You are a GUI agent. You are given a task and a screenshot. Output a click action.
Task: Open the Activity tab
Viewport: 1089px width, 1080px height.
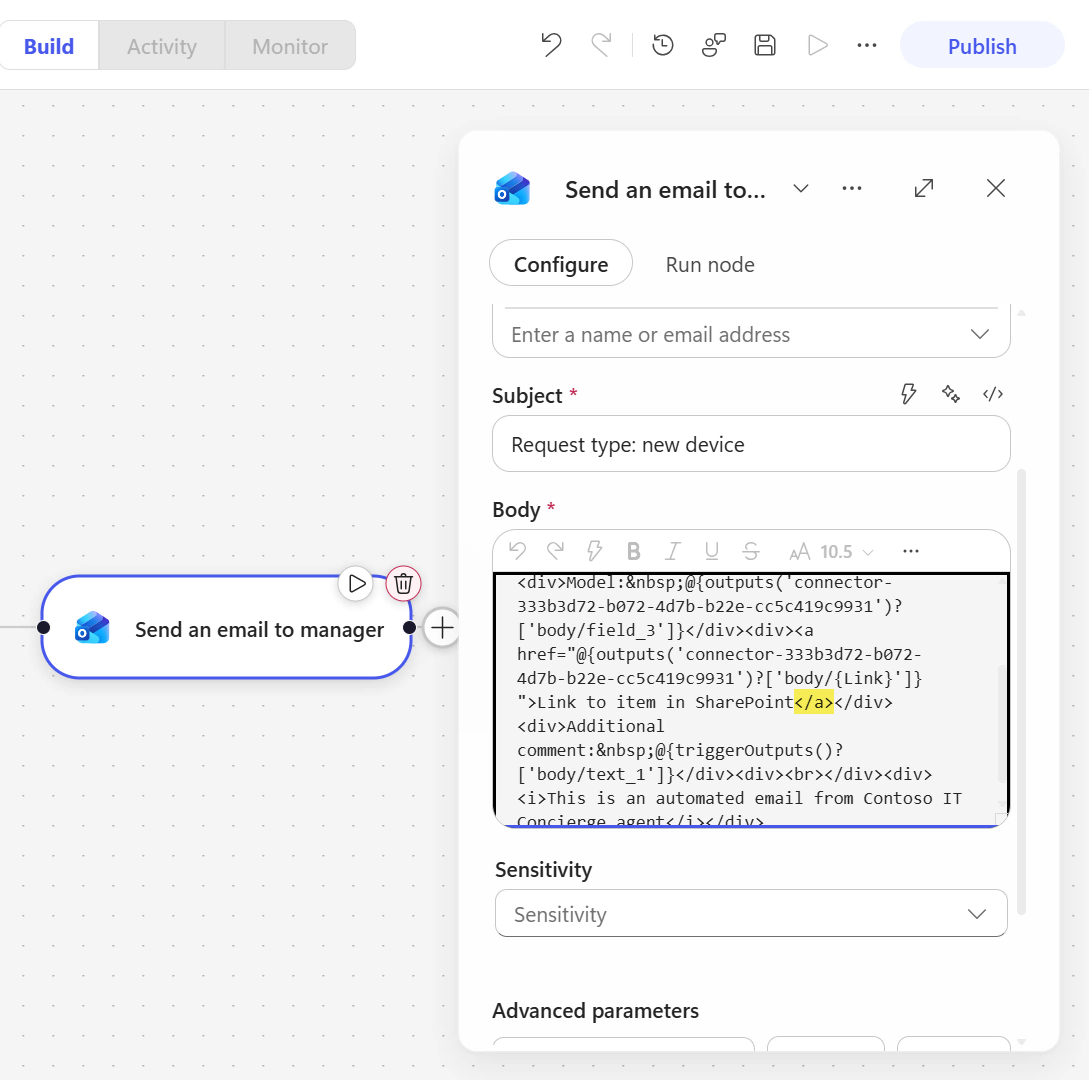162,46
